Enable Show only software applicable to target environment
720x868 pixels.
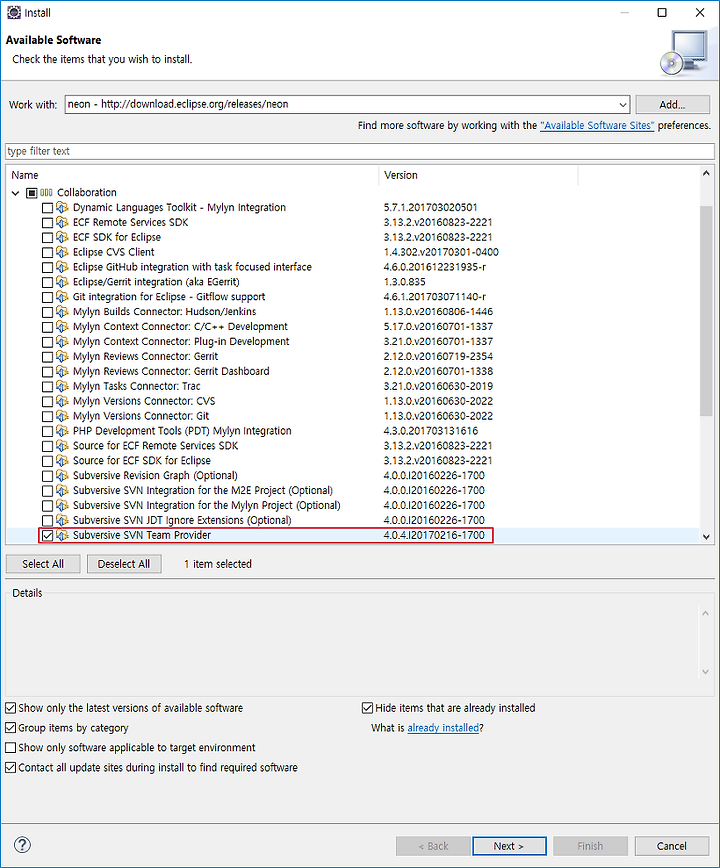click(x=11, y=748)
